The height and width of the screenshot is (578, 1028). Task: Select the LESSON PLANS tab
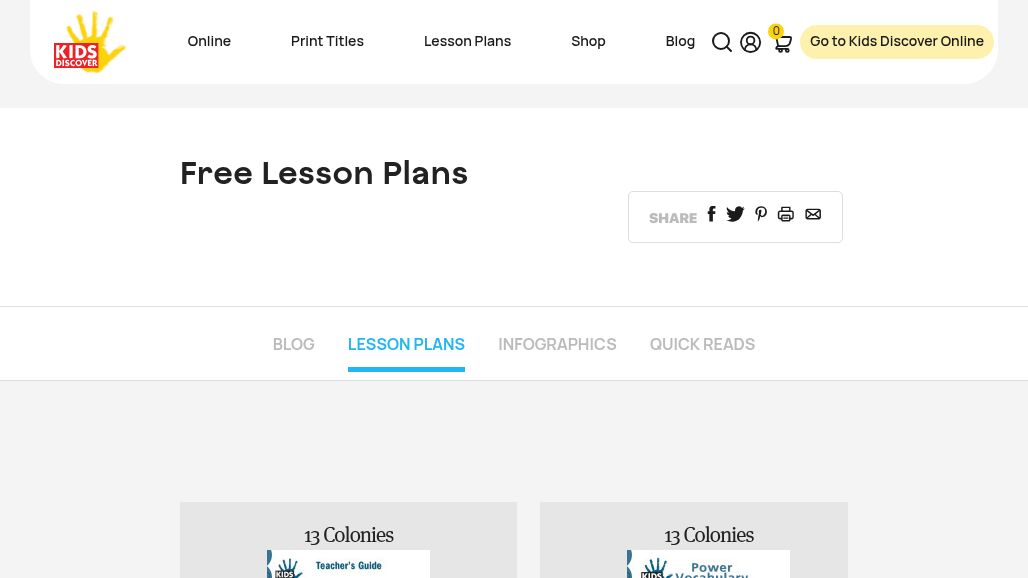point(406,344)
